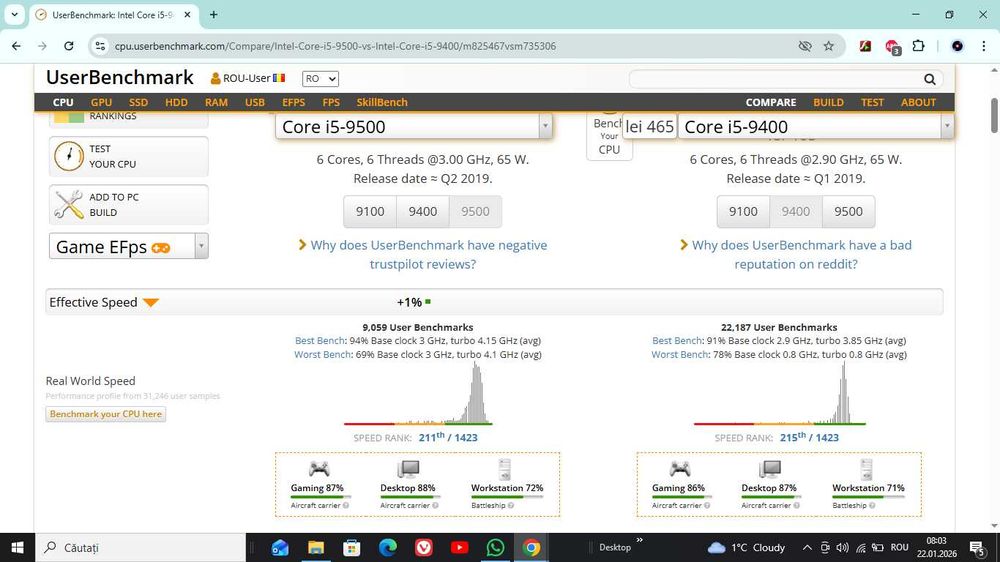Show hidden system tray icons

pos(807,547)
